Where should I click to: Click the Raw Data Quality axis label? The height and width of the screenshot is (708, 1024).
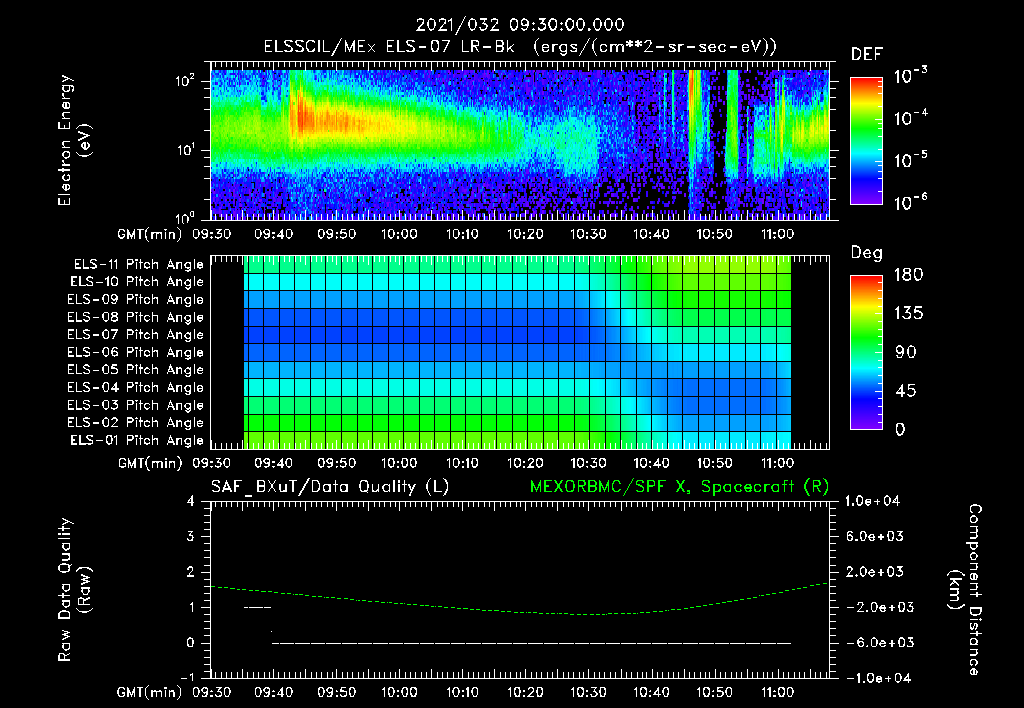coord(74,590)
